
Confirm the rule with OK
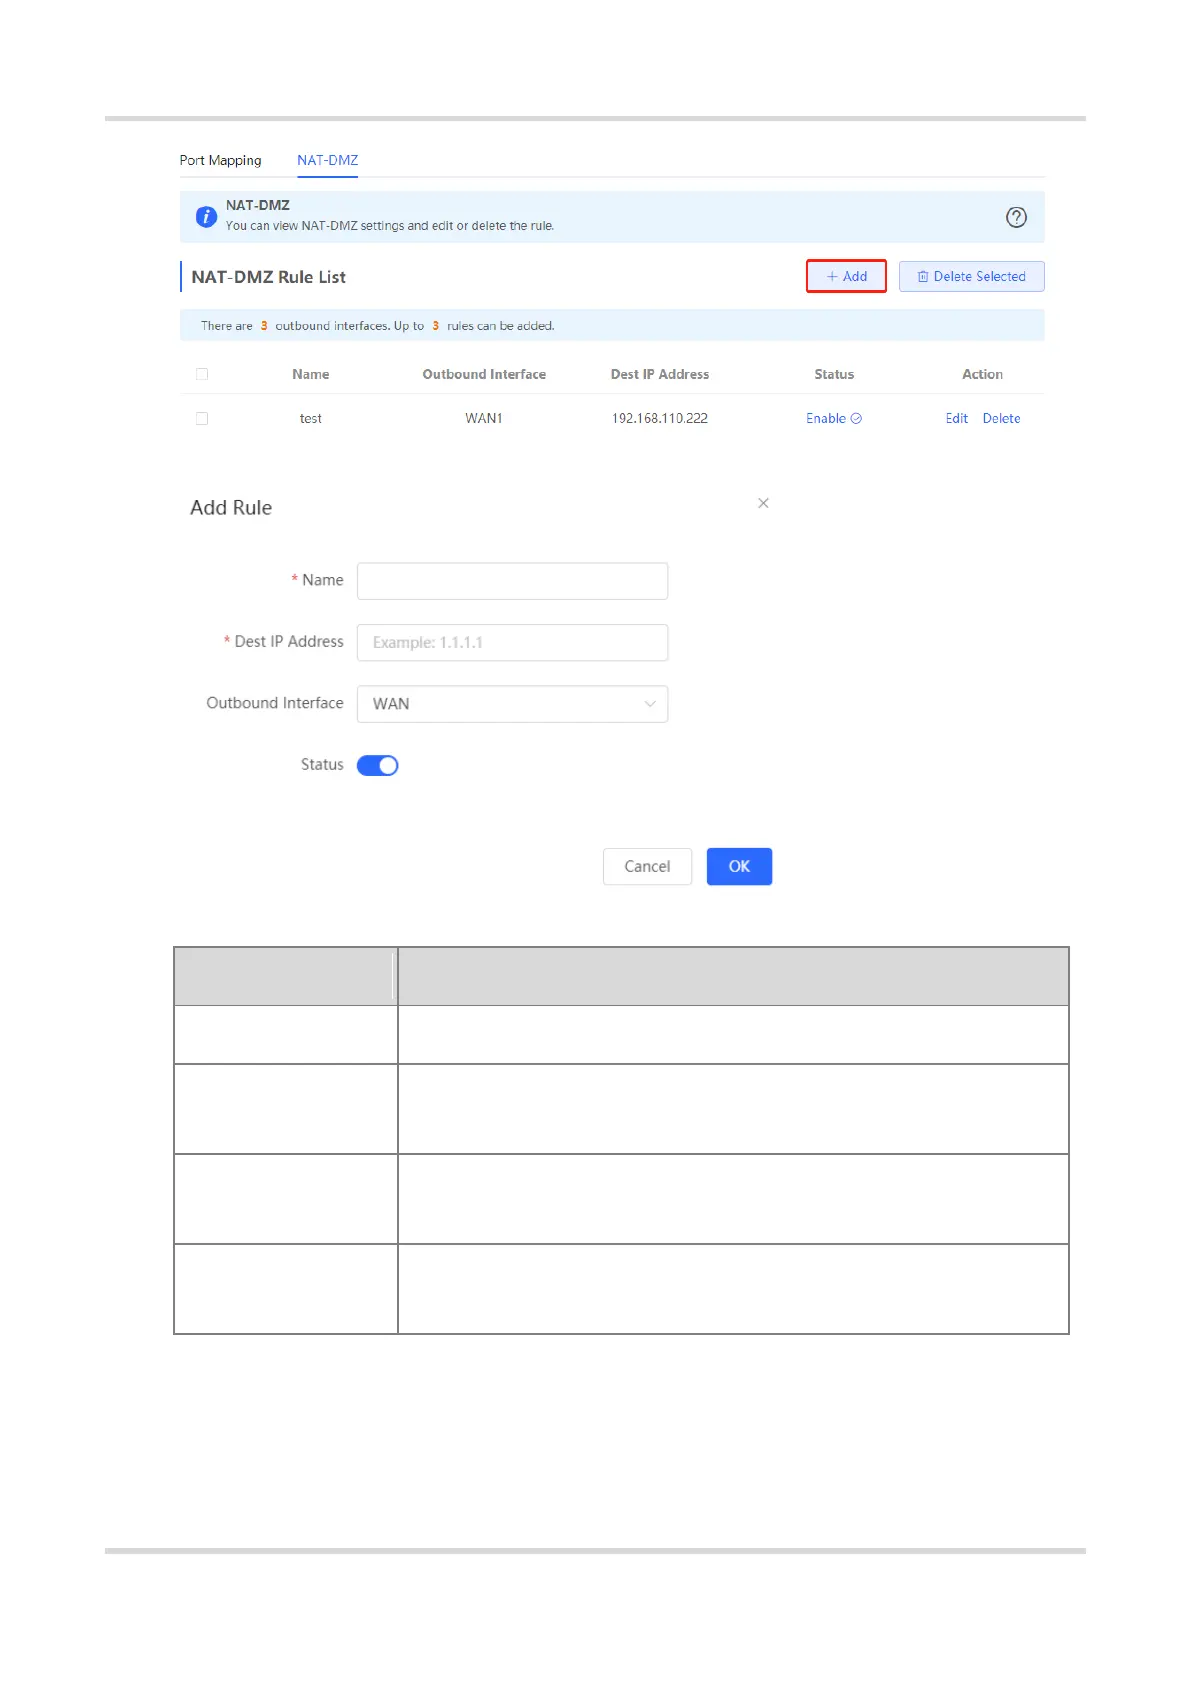[x=739, y=867]
